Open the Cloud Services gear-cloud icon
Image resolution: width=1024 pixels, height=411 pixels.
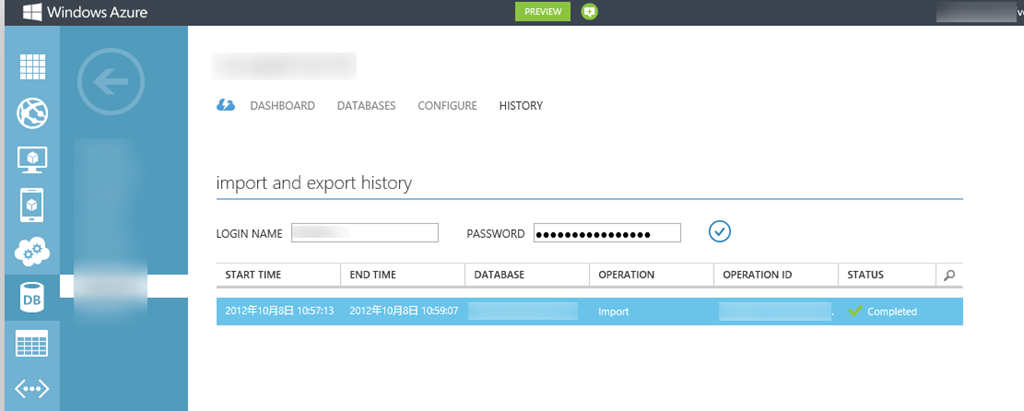[x=32, y=252]
